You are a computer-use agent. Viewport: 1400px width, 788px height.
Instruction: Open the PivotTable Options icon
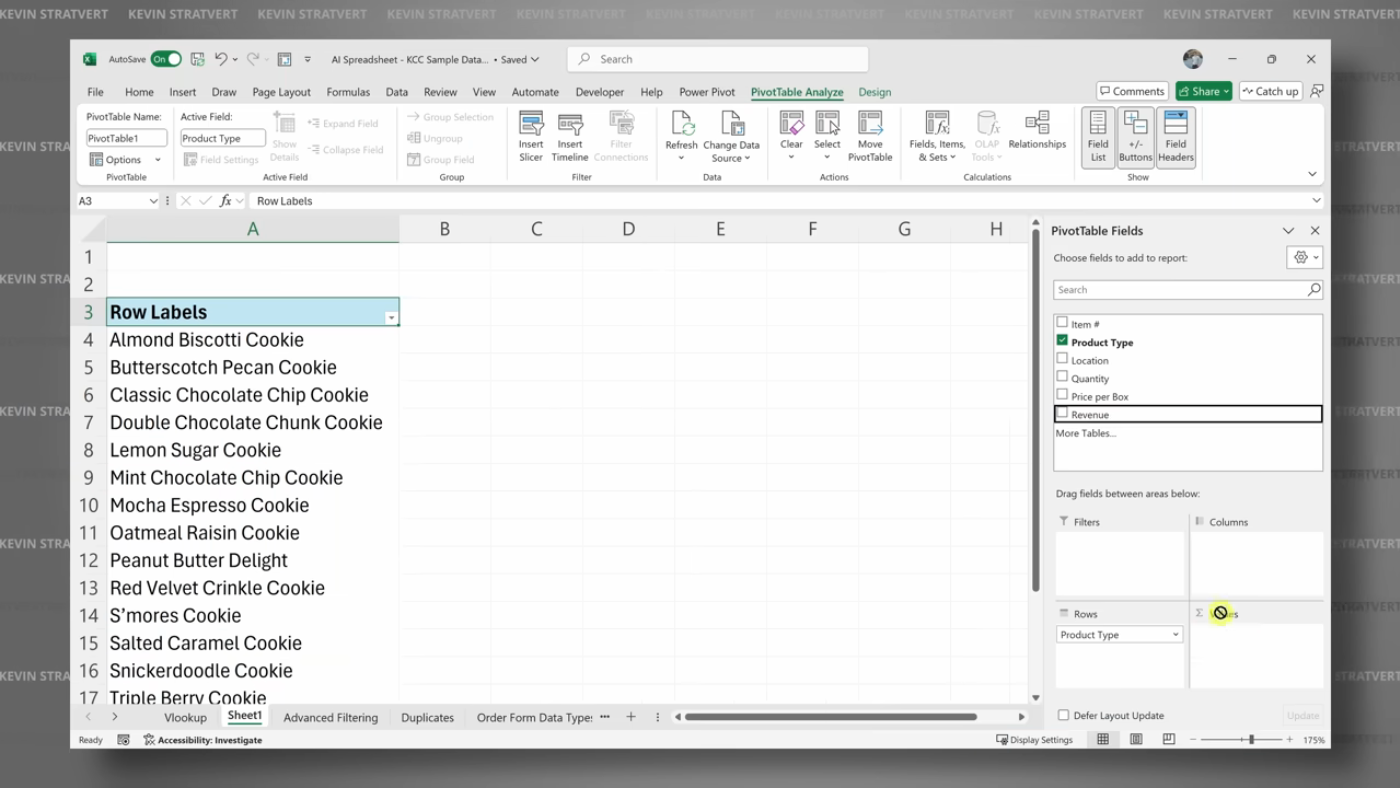click(x=96, y=160)
